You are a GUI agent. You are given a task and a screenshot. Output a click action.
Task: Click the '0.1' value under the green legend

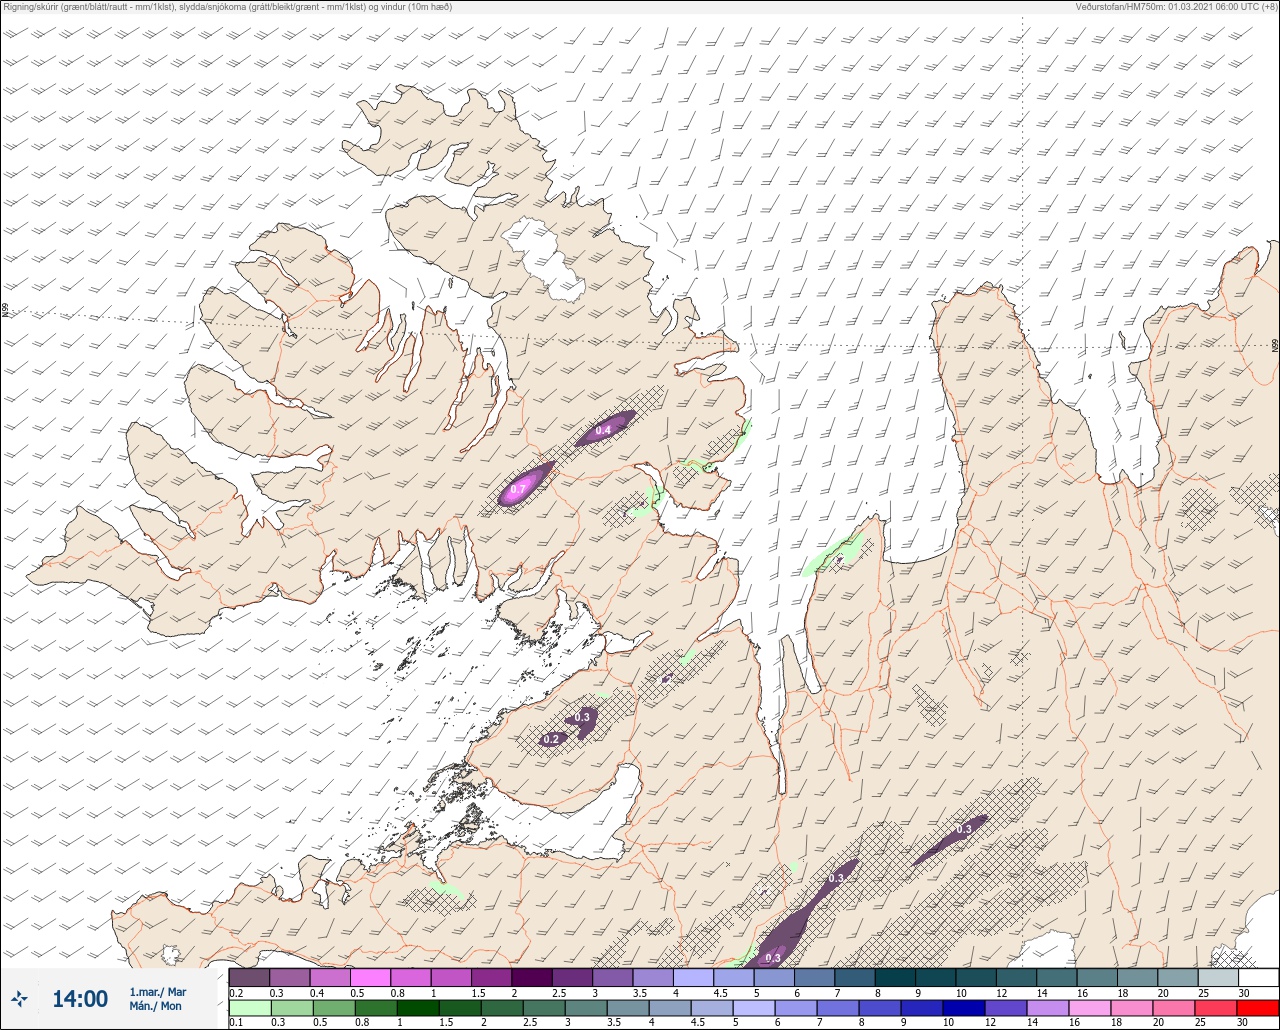pos(236,1022)
